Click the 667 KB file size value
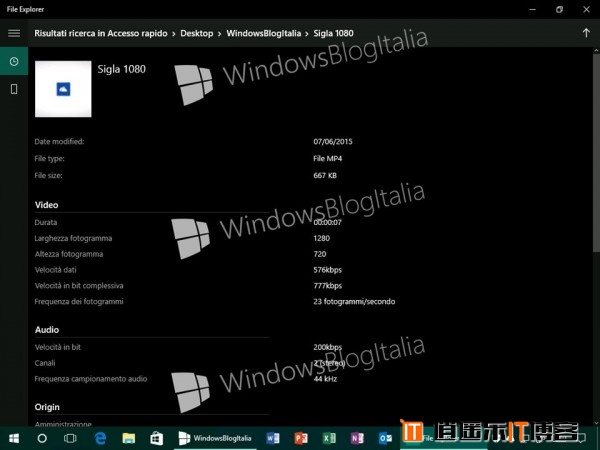Viewport: 600px width, 450px height. click(x=325, y=175)
